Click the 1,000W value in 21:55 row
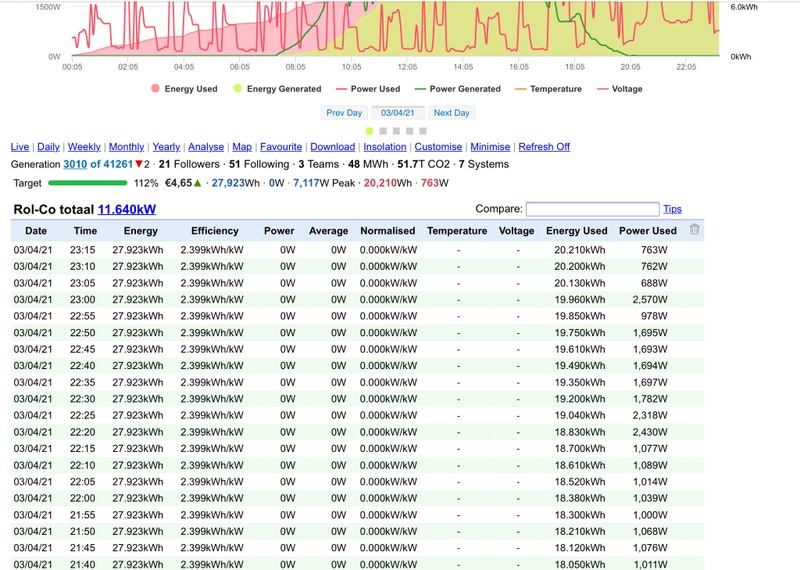Viewport: 800px width, 570px height. point(650,515)
